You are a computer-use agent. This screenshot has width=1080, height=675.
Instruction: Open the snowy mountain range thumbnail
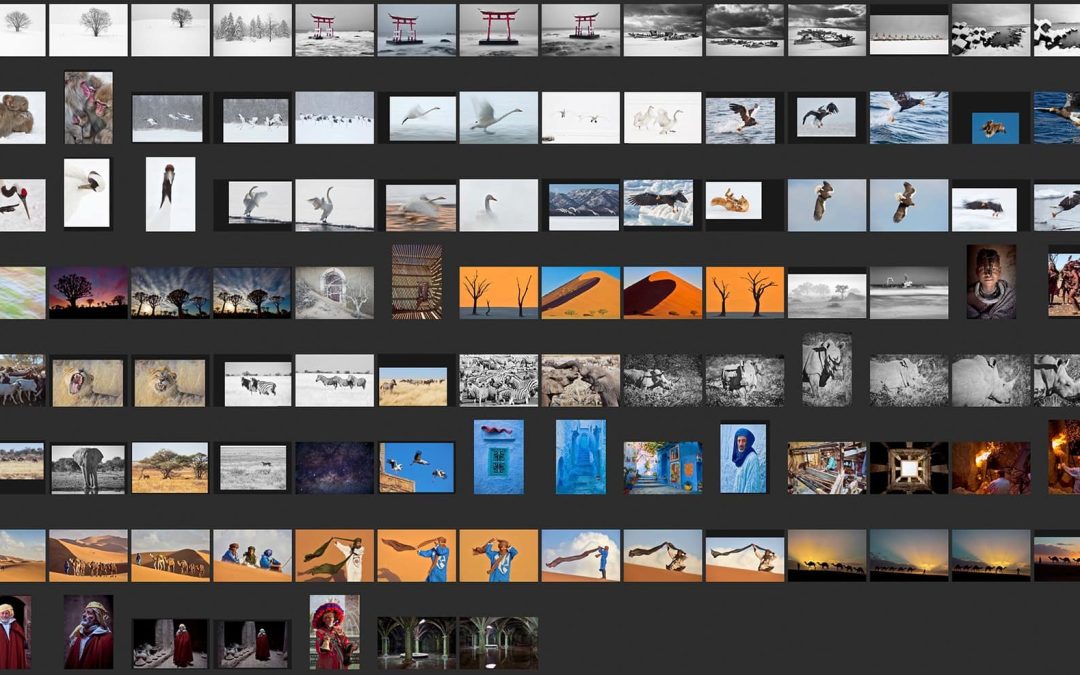(x=584, y=203)
